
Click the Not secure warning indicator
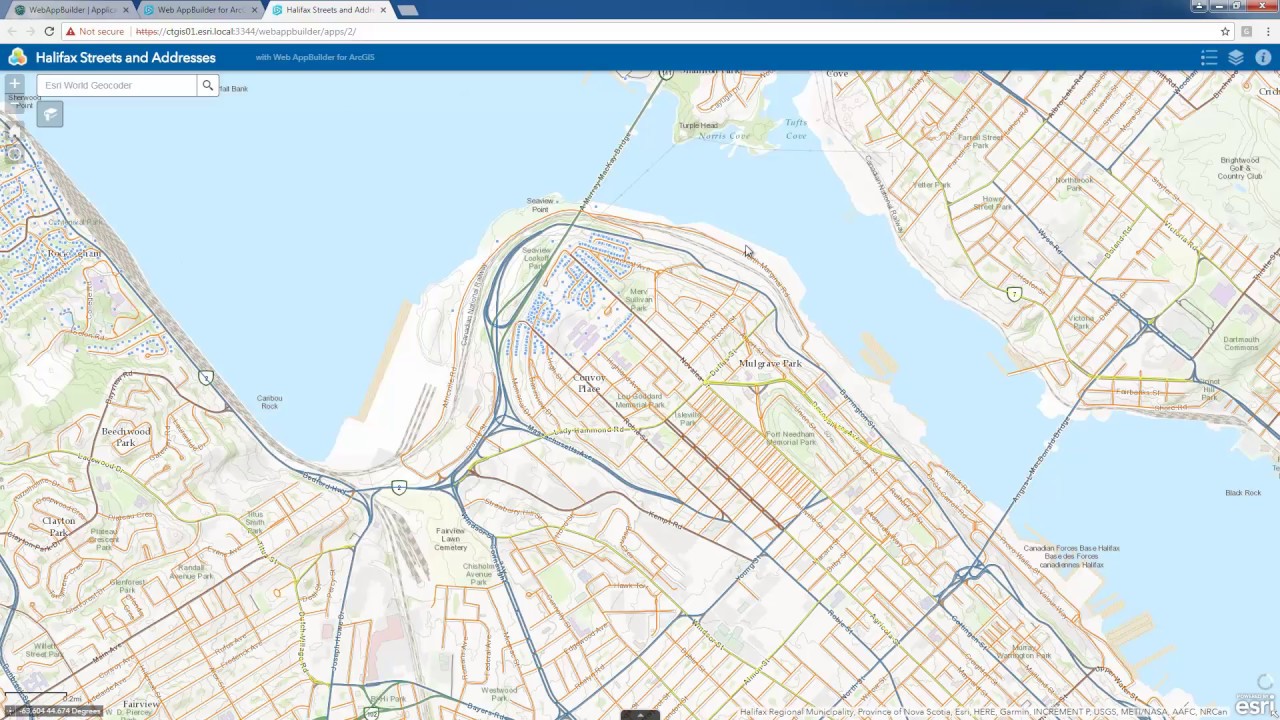pyautogui.click(x=96, y=31)
